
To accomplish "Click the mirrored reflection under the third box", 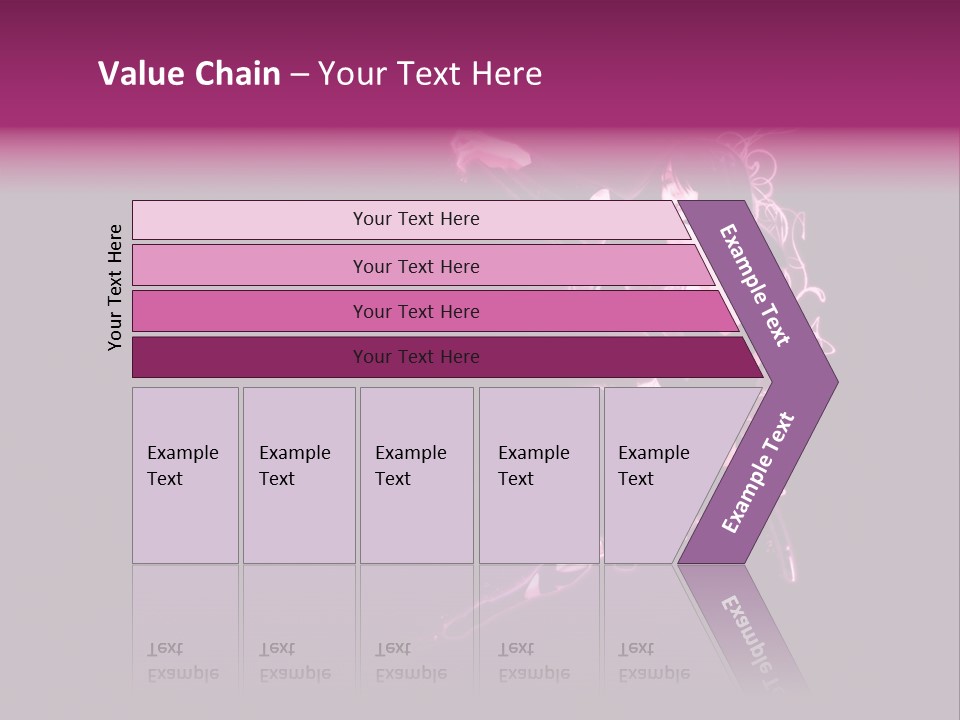I will pos(411,662).
